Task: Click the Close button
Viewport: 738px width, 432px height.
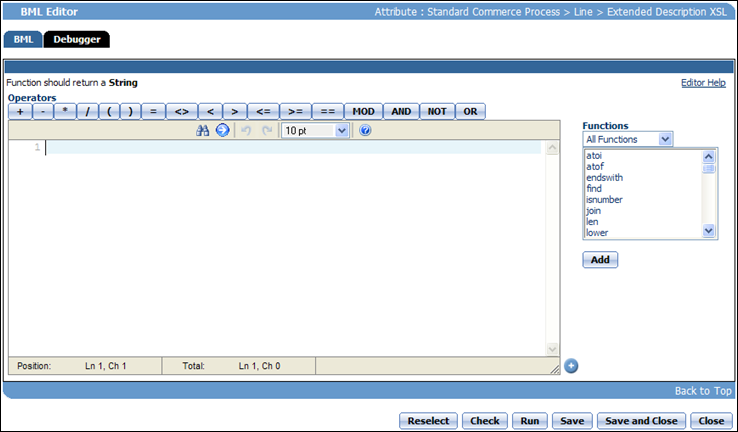Action: coord(711,421)
